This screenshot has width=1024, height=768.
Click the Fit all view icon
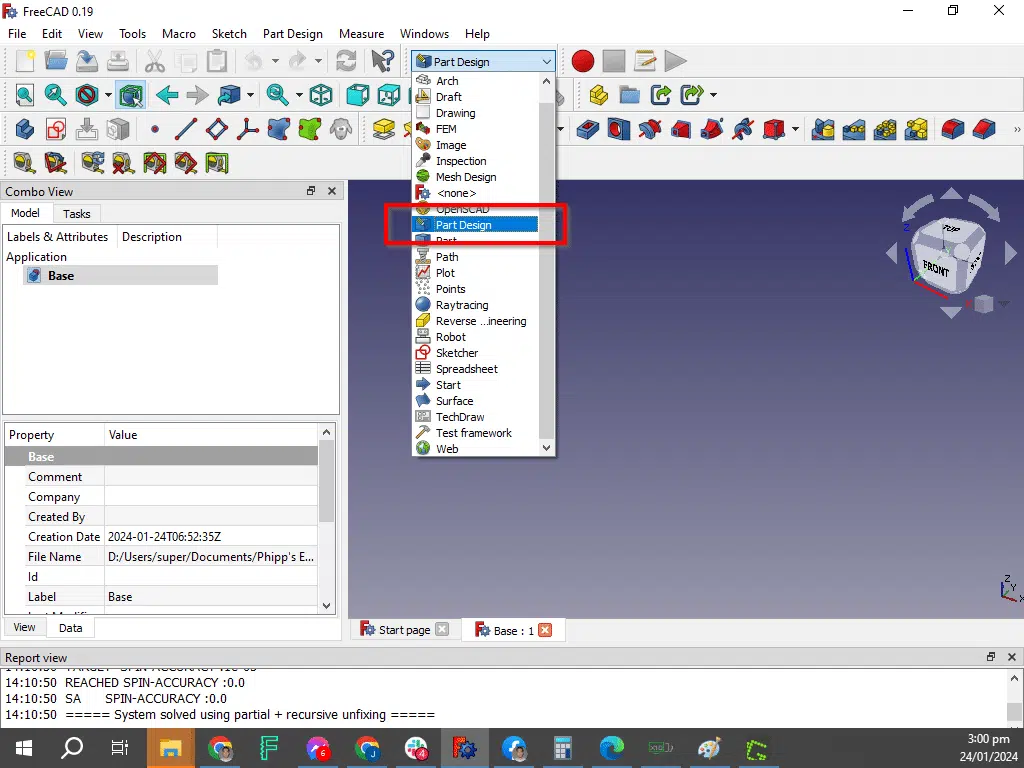click(x=25, y=95)
